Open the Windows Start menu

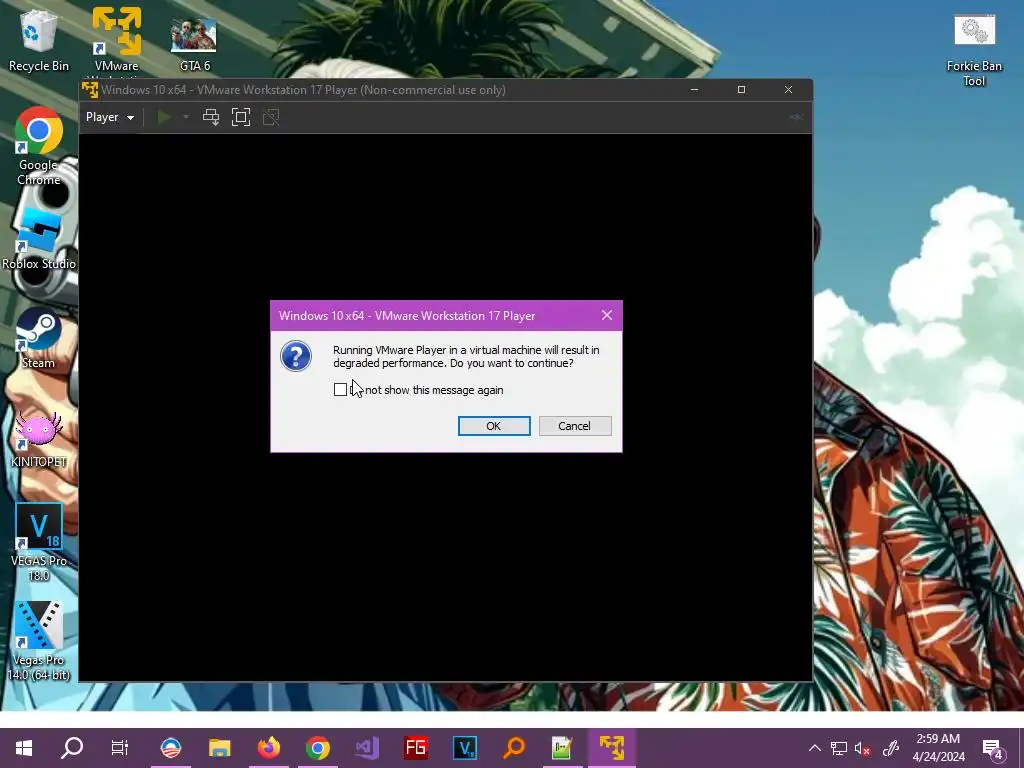click(x=24, y=748)
